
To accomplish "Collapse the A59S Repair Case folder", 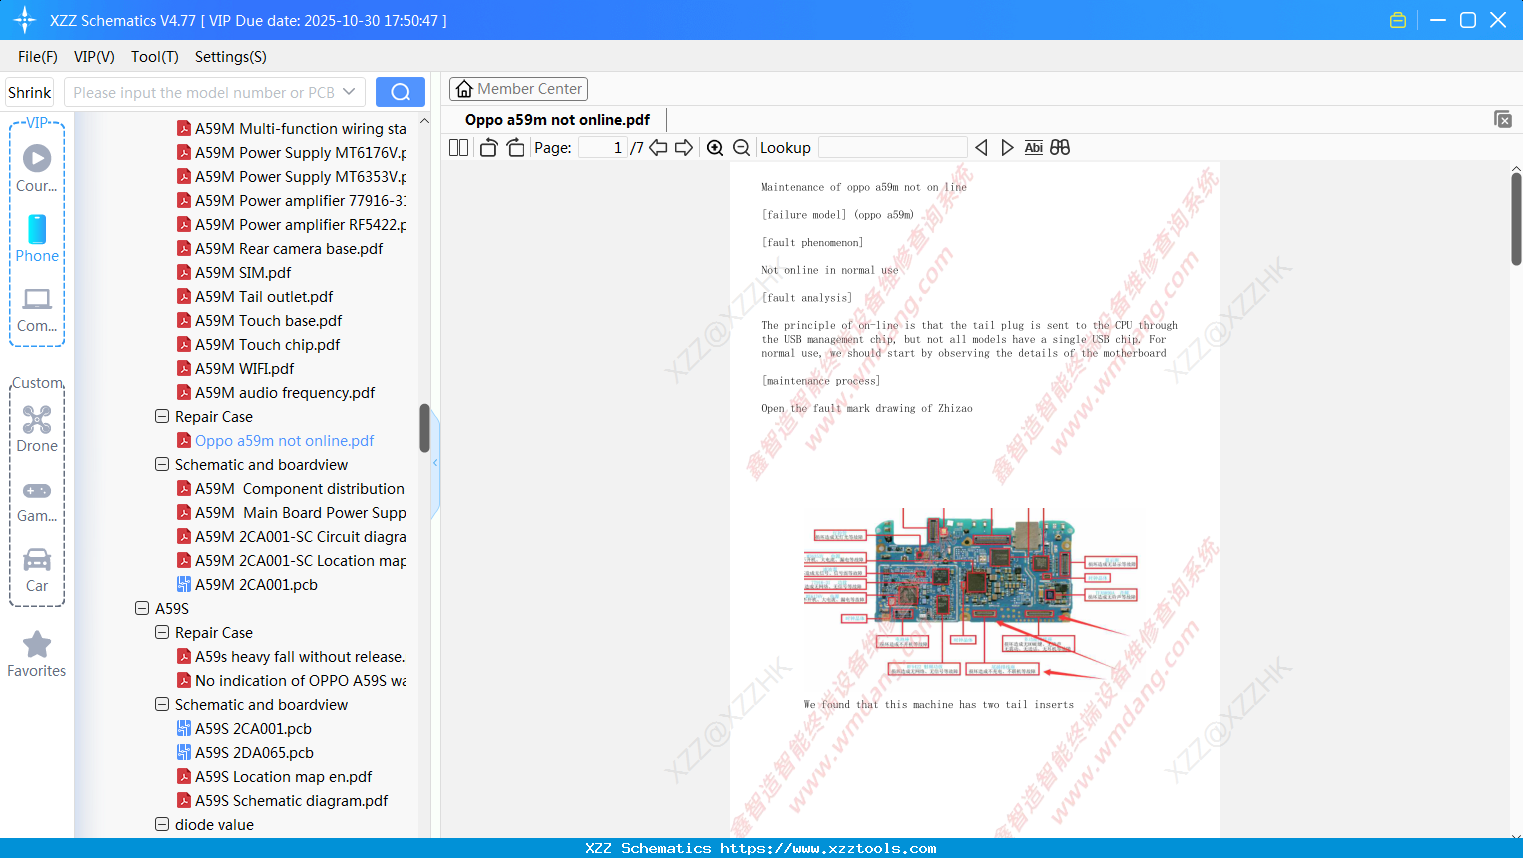I will pos(162,632).
